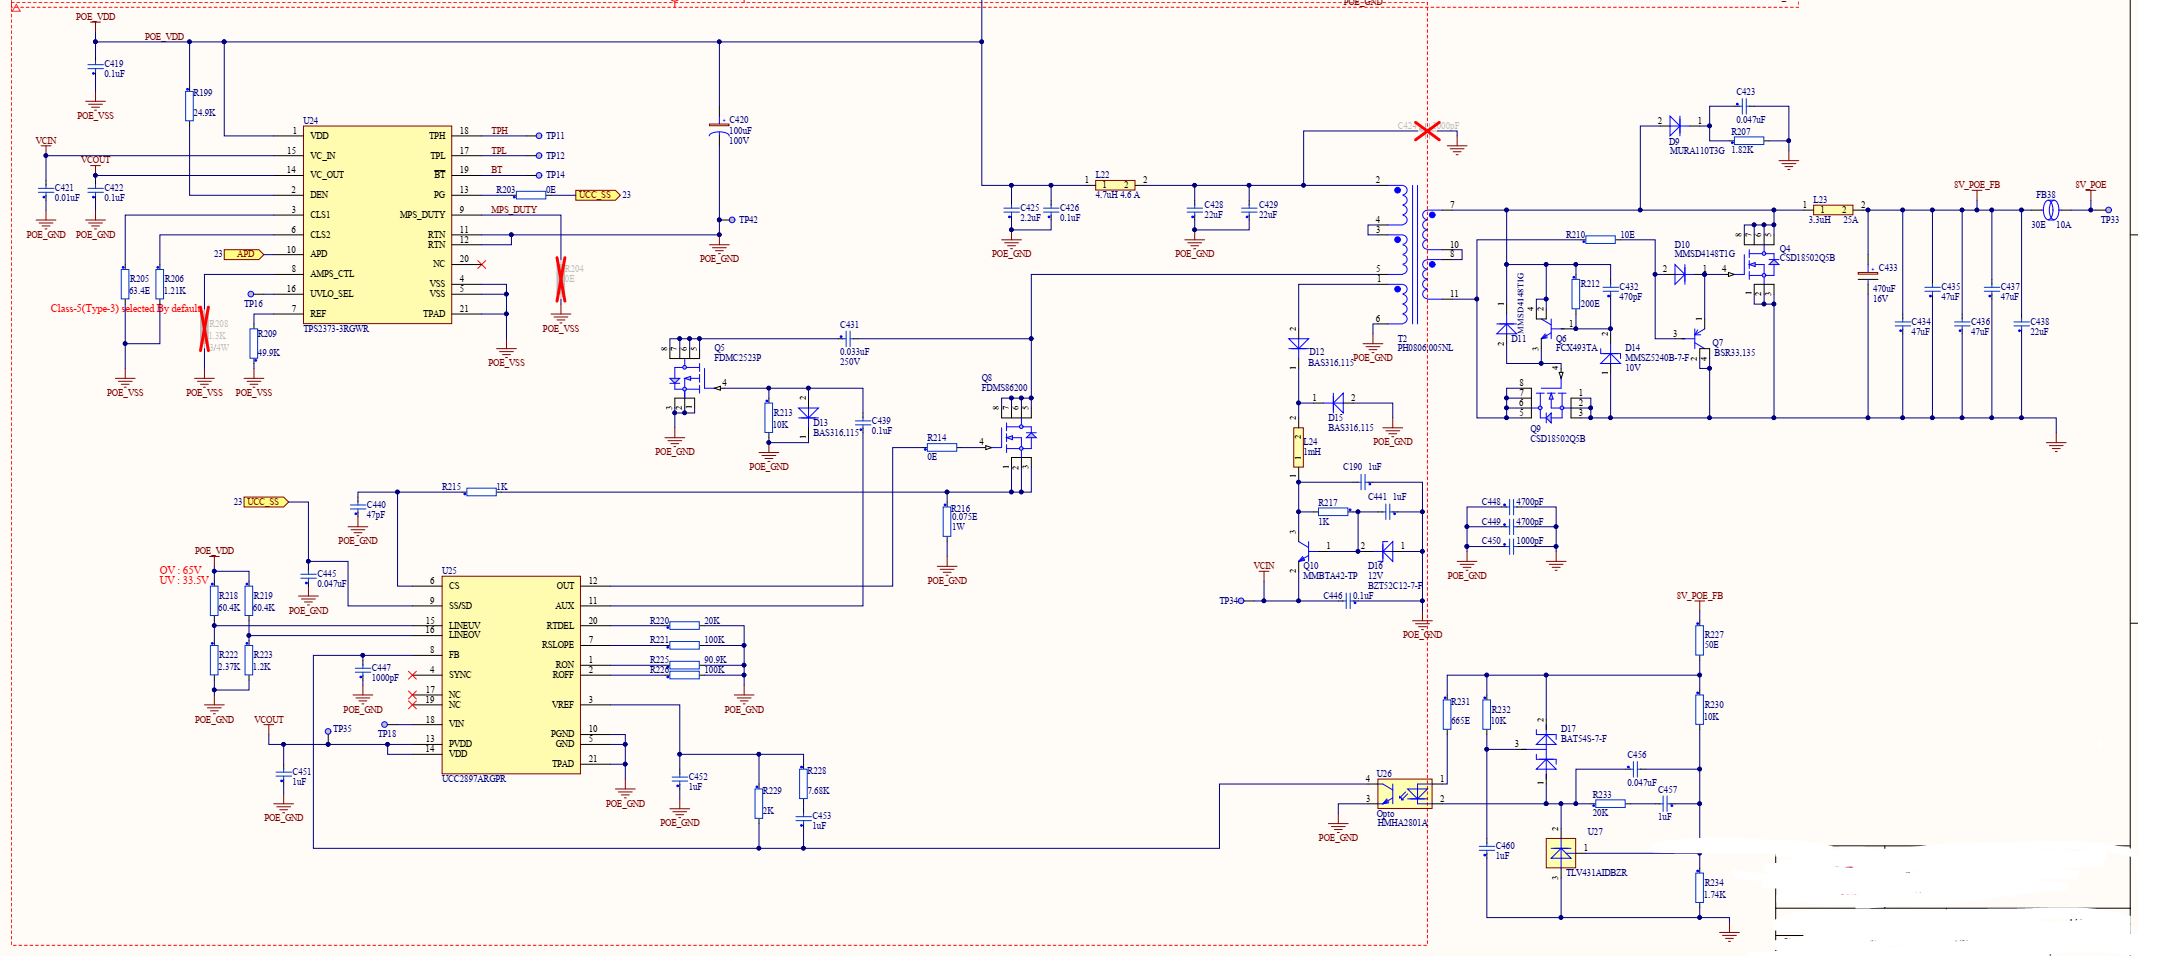Click the U27 TLV431 reference symbol

click(x=1560, y=854)
